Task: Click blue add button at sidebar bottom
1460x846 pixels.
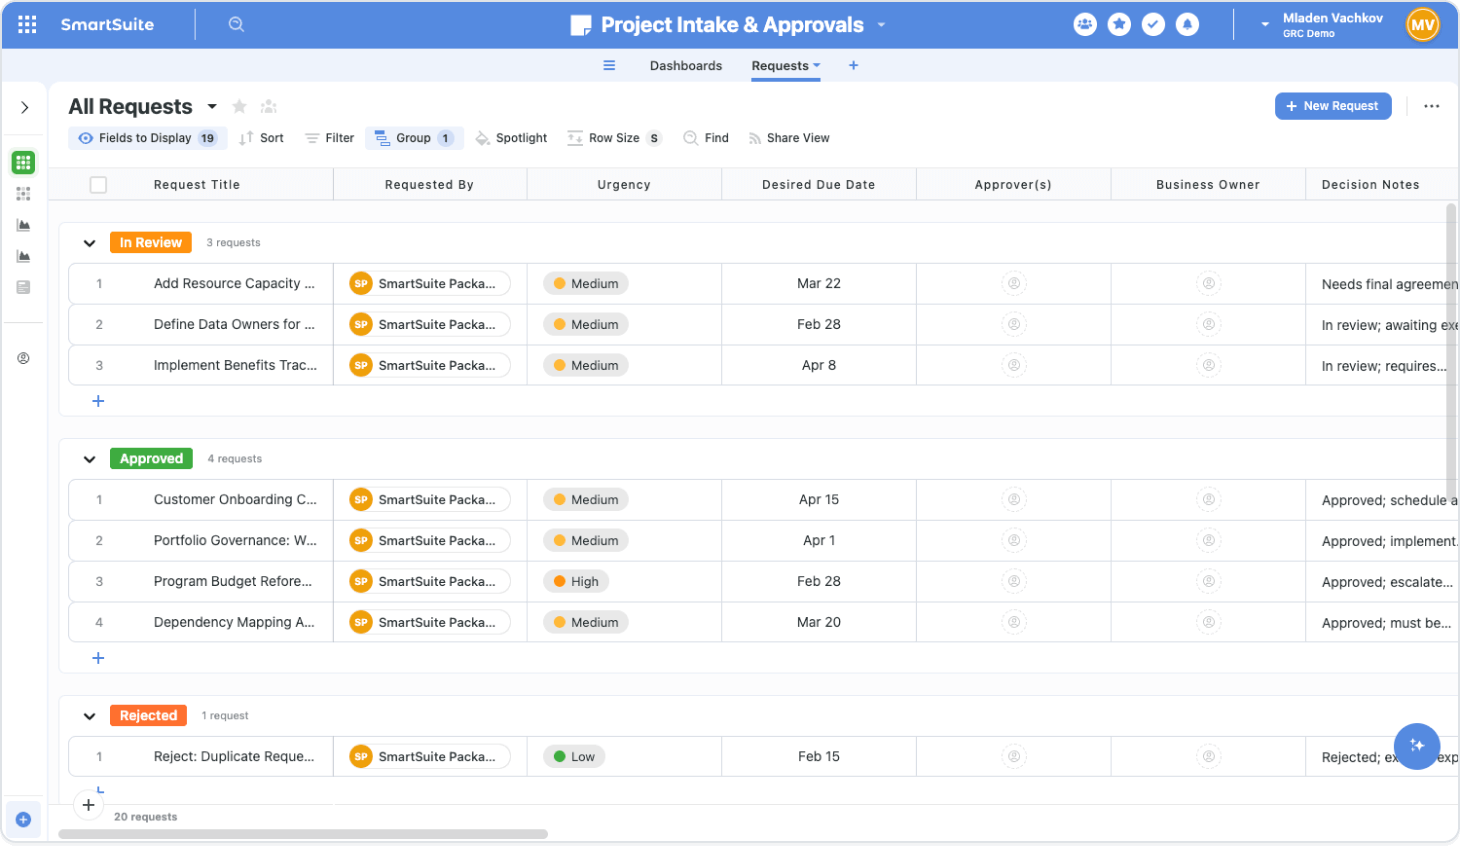Action: pos(23,820)
